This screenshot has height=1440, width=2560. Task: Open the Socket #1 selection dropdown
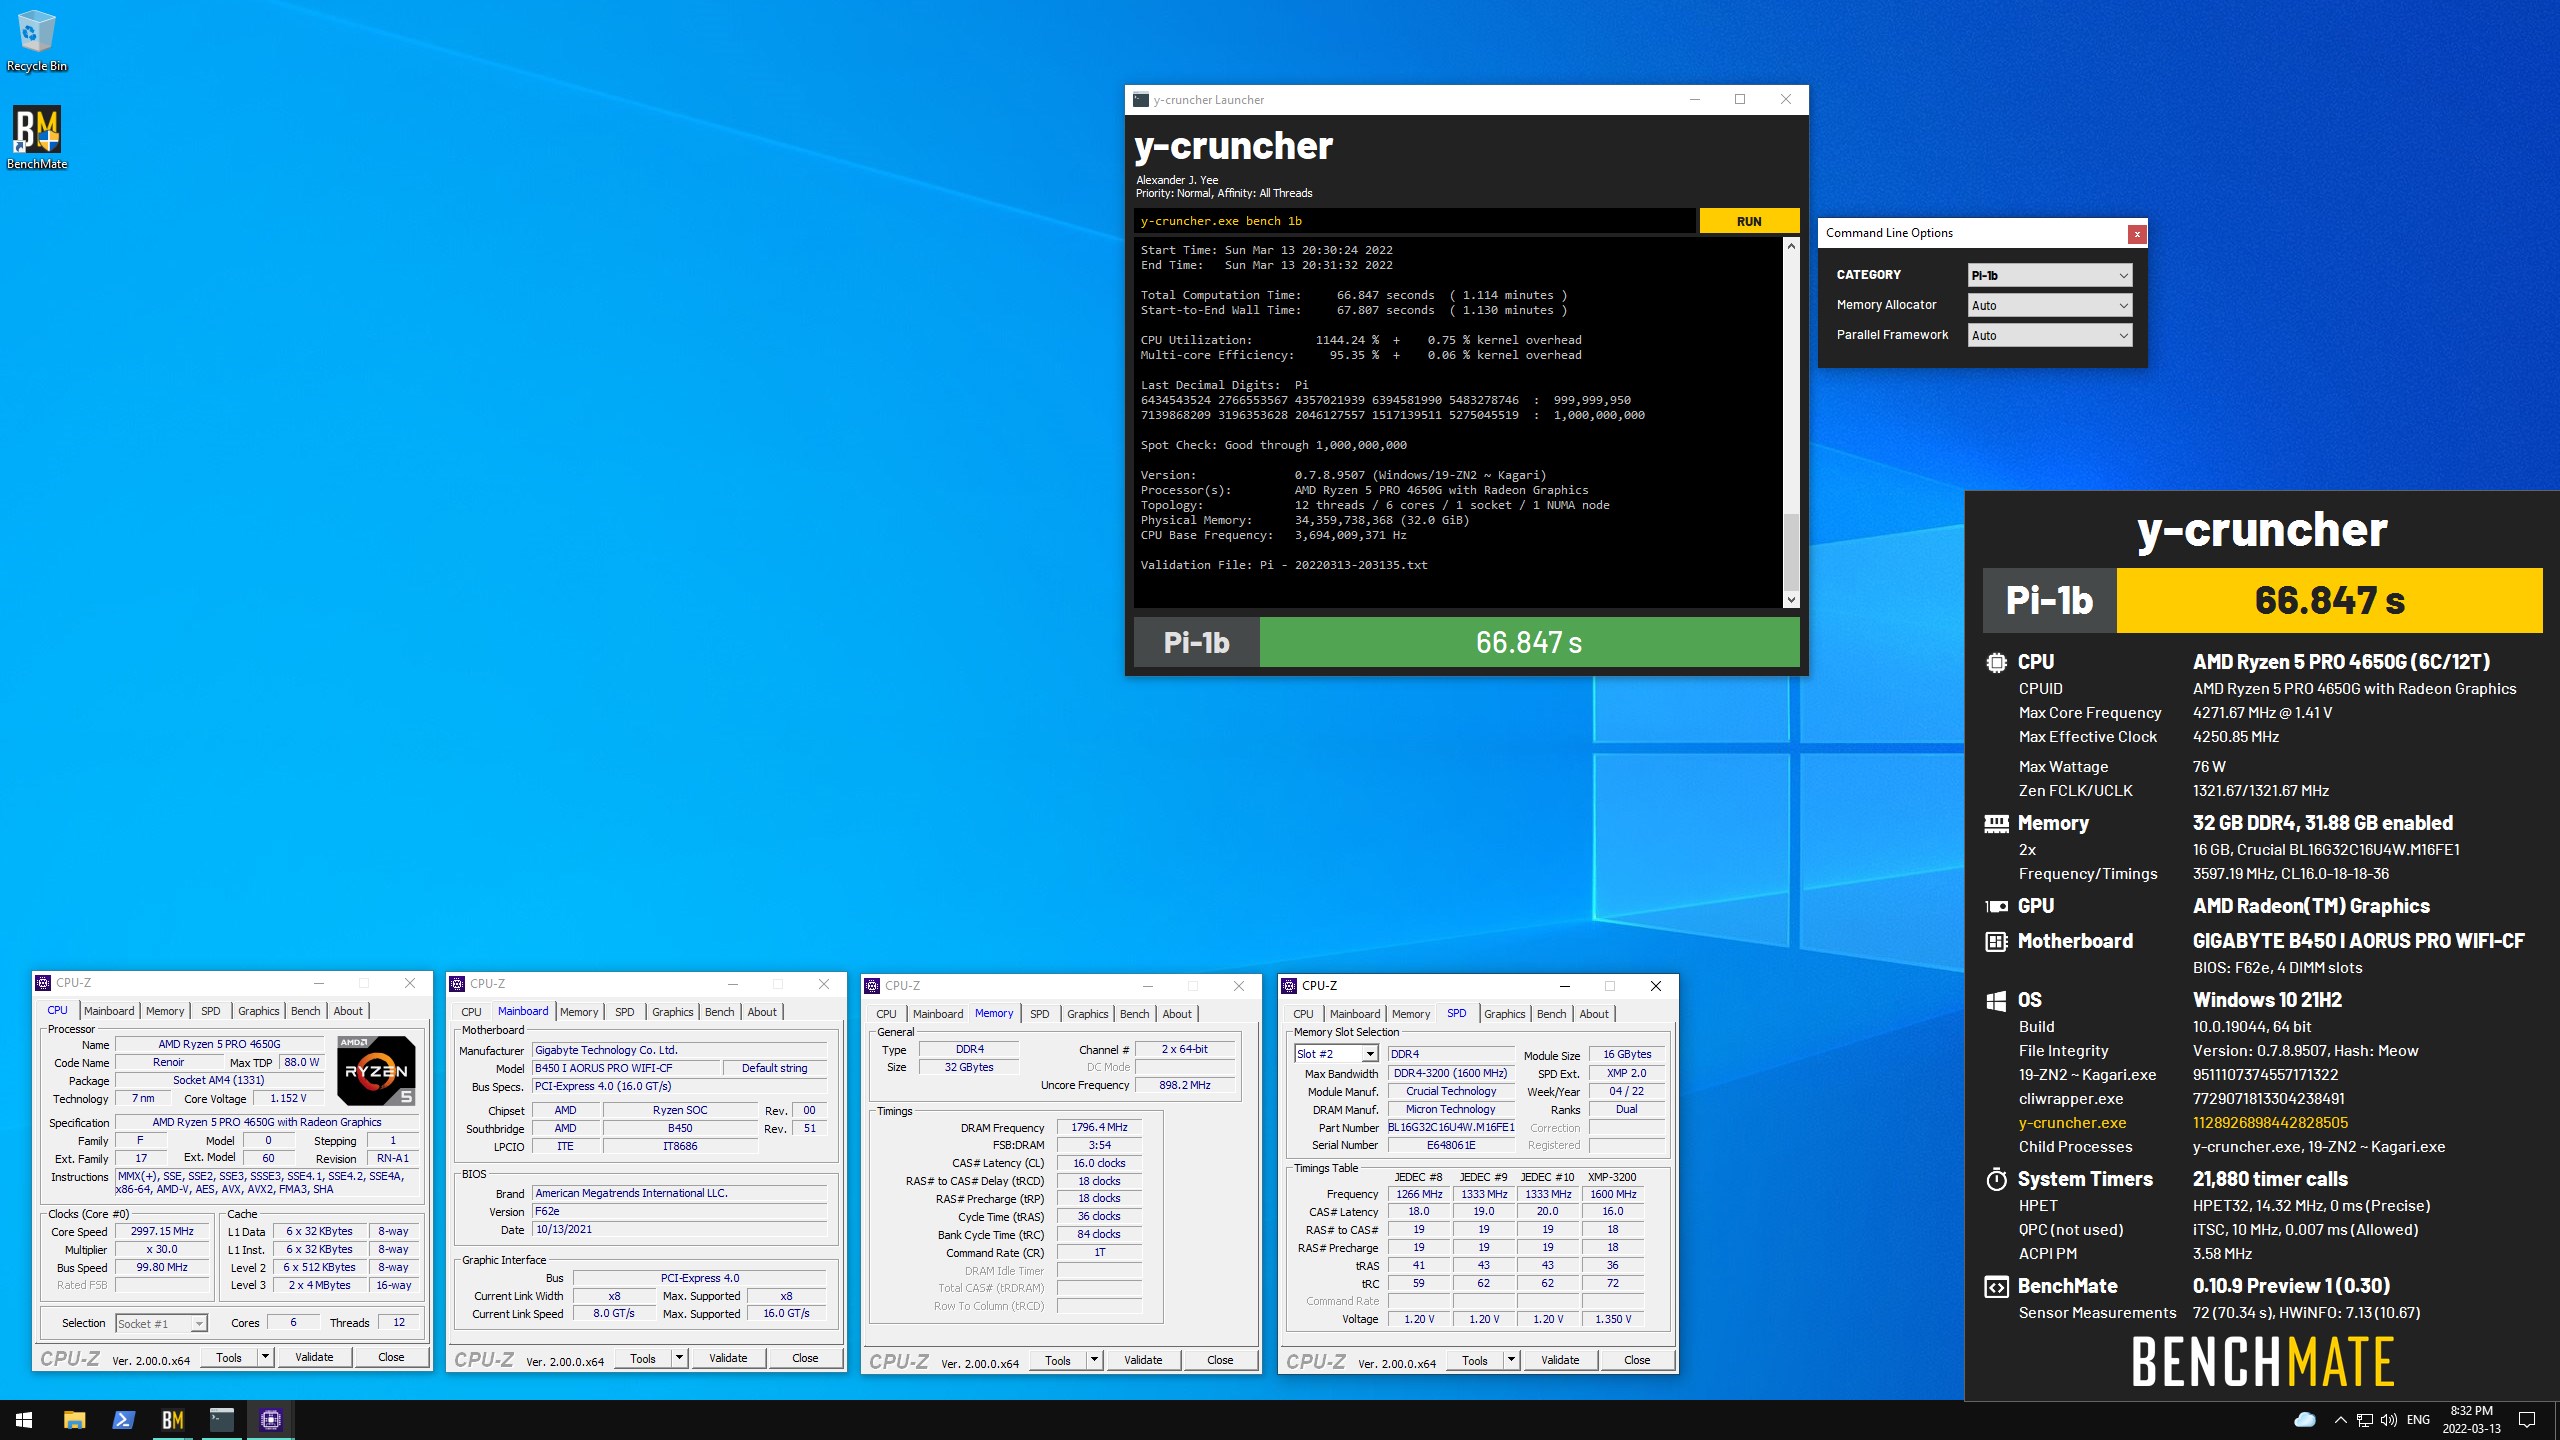161,1323
